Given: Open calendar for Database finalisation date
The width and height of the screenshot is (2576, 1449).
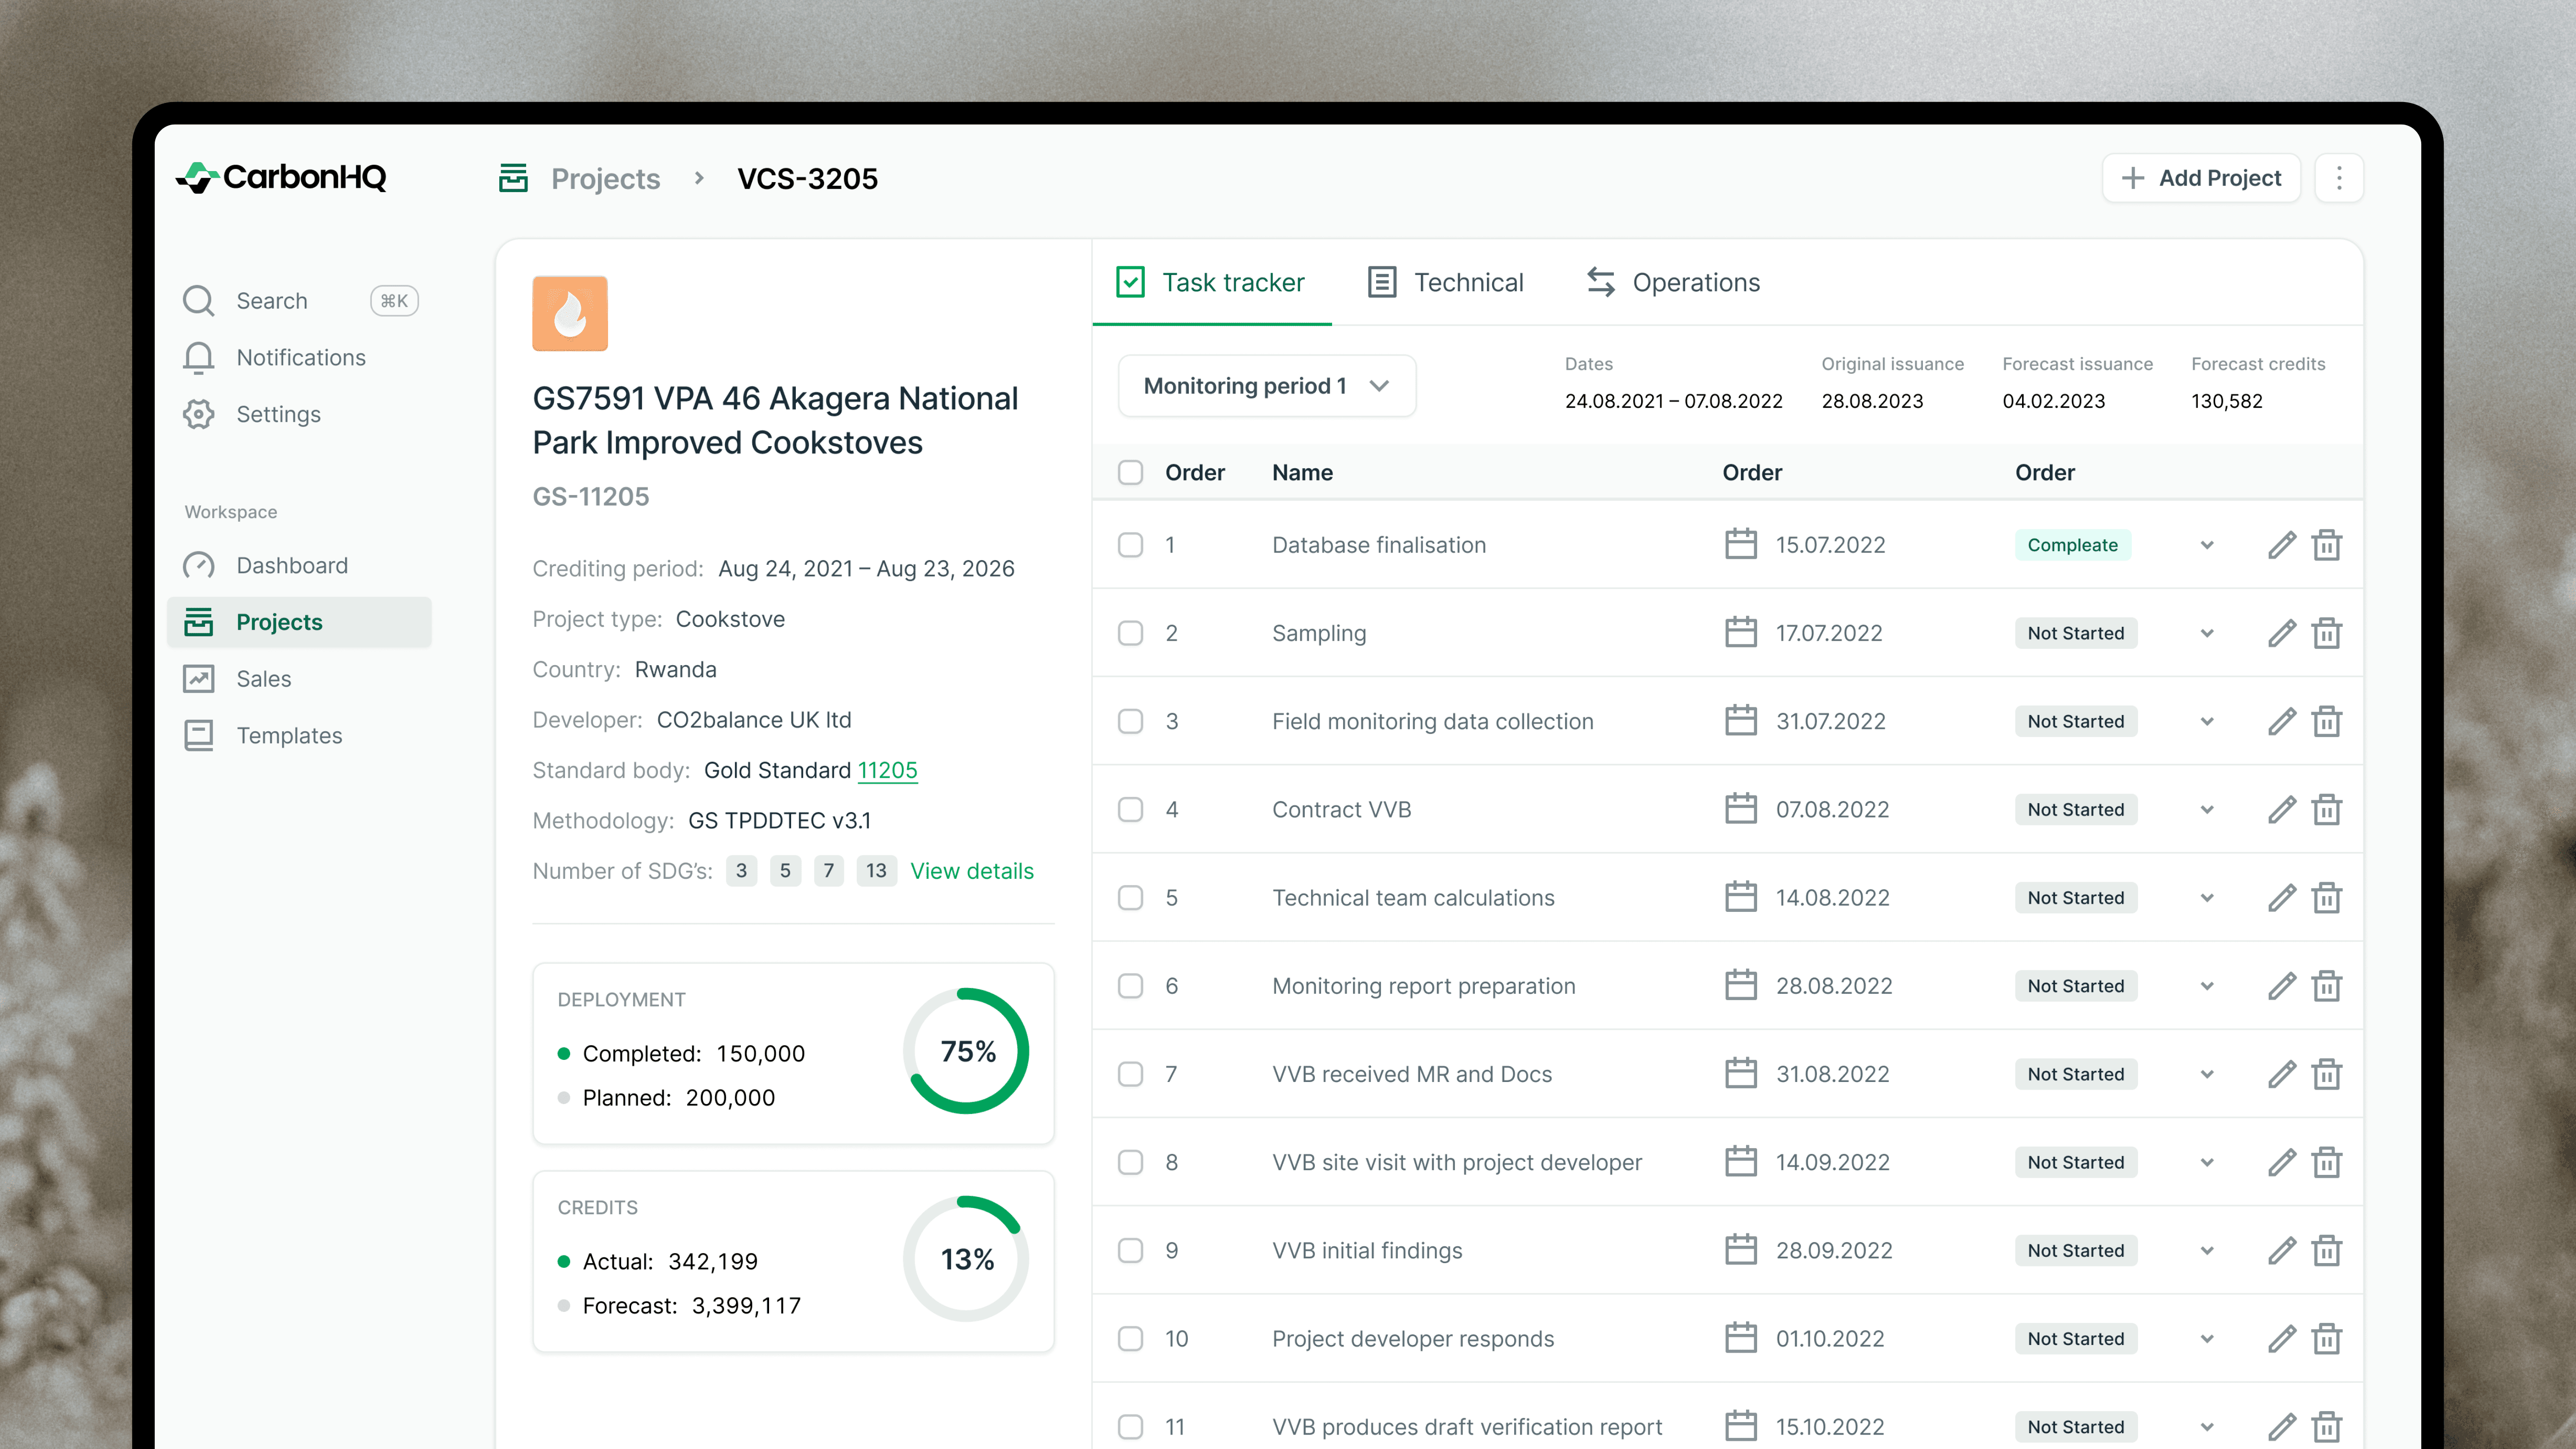Looking at the screenshot, I should point(1741,544).
